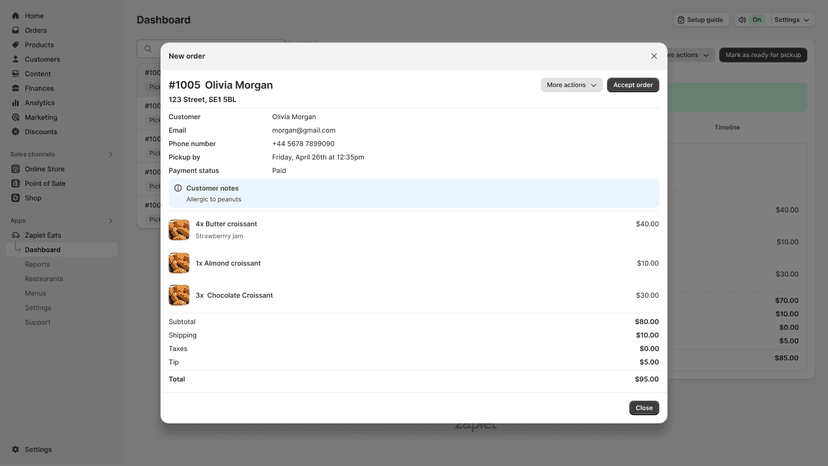Click the info icon beside Customer notes
Screen dimensions: 828x466
coord(178,188)
